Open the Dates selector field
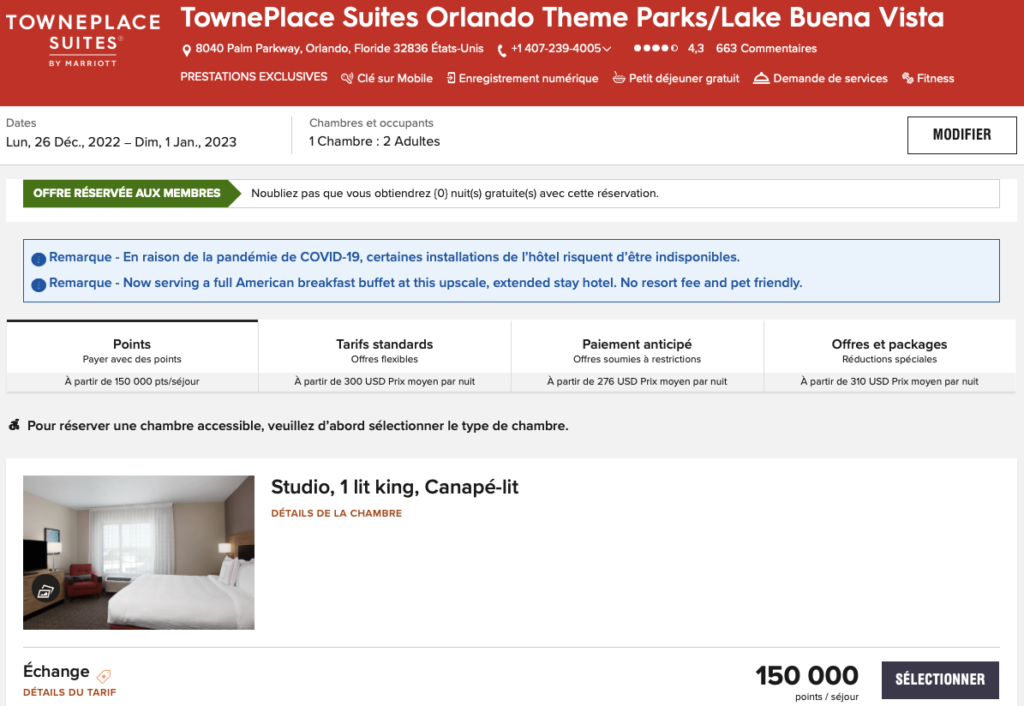The image size is (1024, 706). [x=121, y=133]
